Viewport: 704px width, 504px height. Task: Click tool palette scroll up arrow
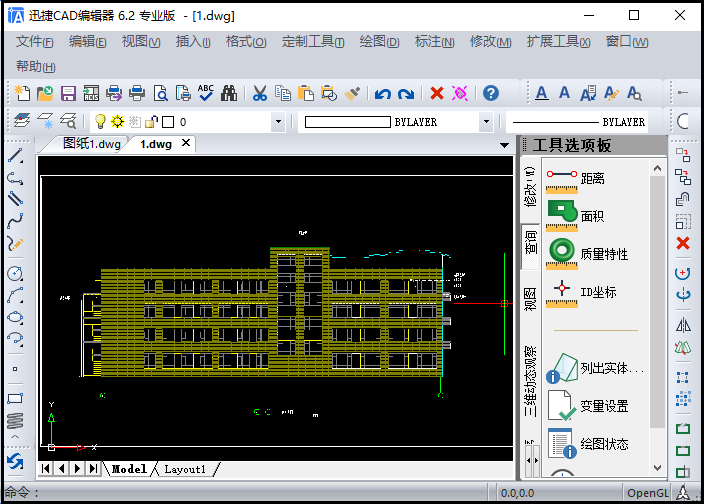(657, 168)
